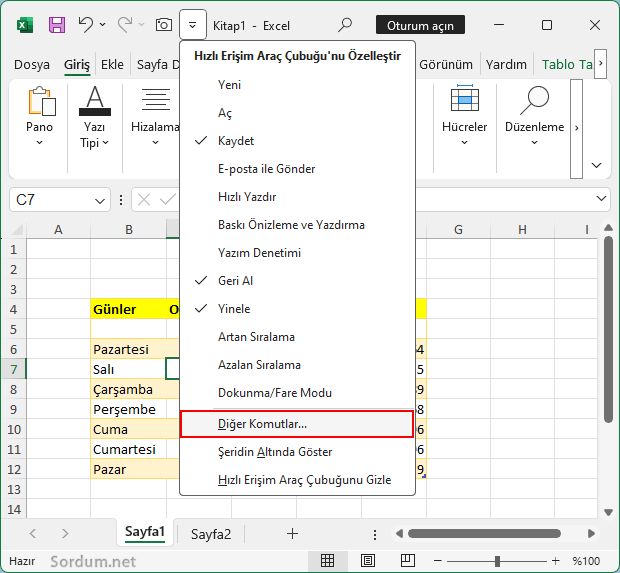Select the Yardım ribbon tab
Image resolution: width=620 pixels, height=573 pixels.
506,64
